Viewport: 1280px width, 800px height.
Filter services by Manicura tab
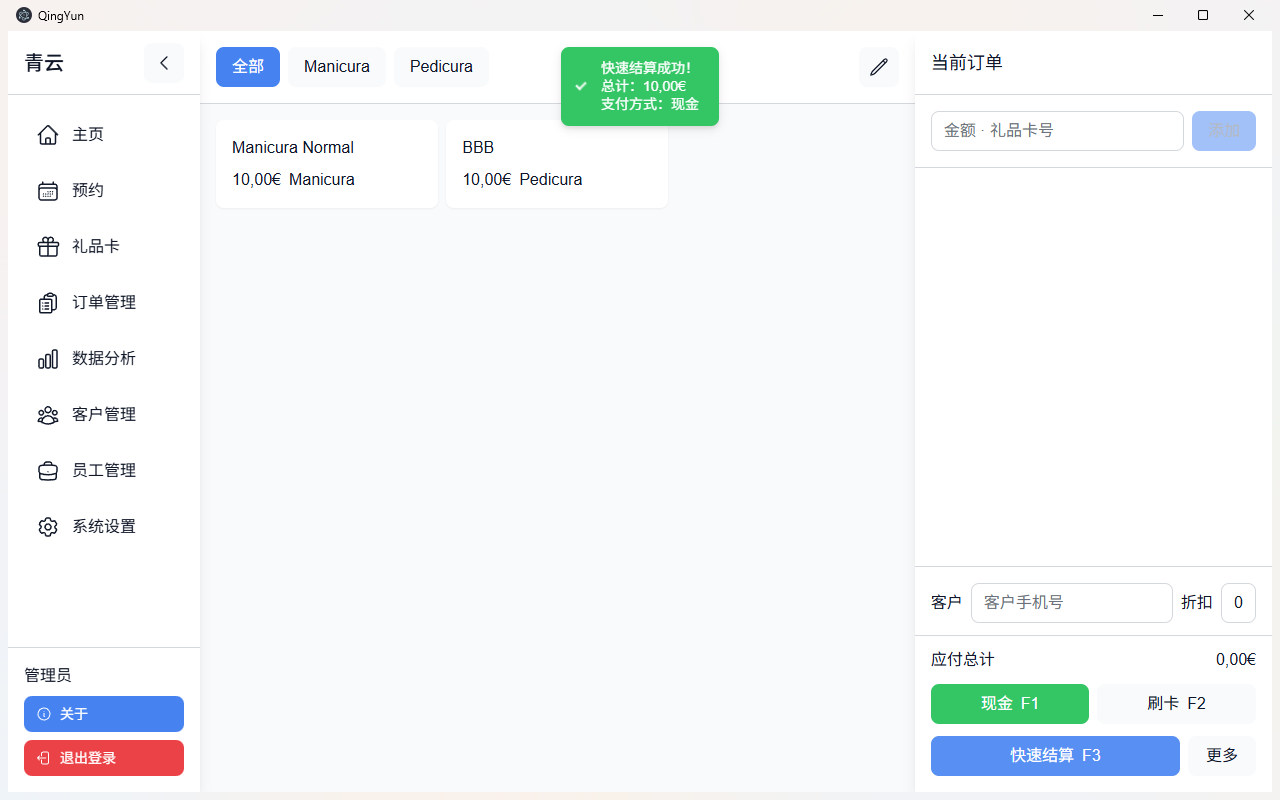click(x=337, y=67)
